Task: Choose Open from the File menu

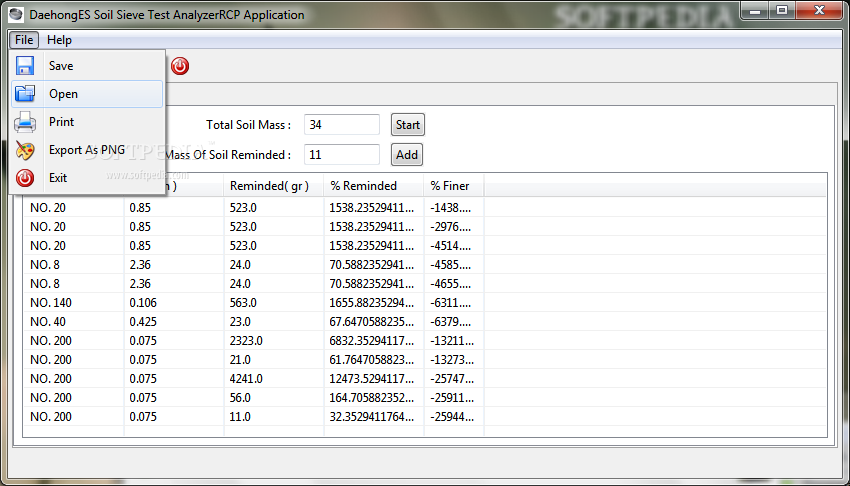Action: coord(87,94)
